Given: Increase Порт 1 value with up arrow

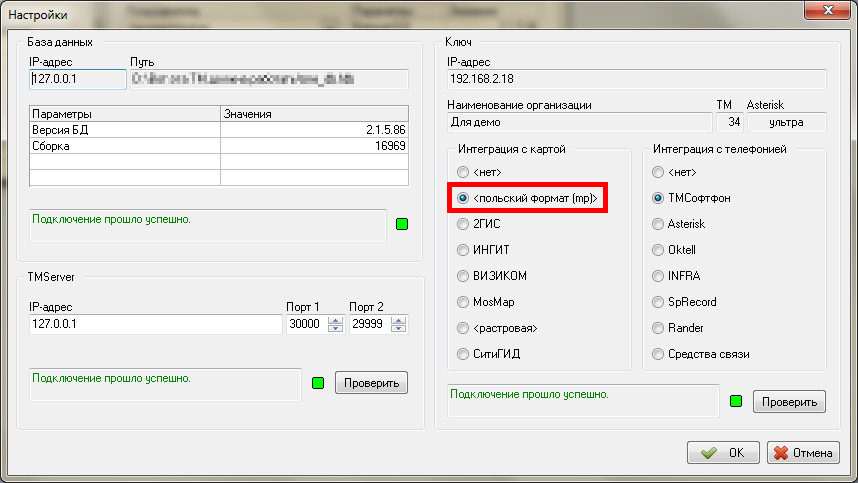Looking at the screenshot, I should [x=334, y=320].
